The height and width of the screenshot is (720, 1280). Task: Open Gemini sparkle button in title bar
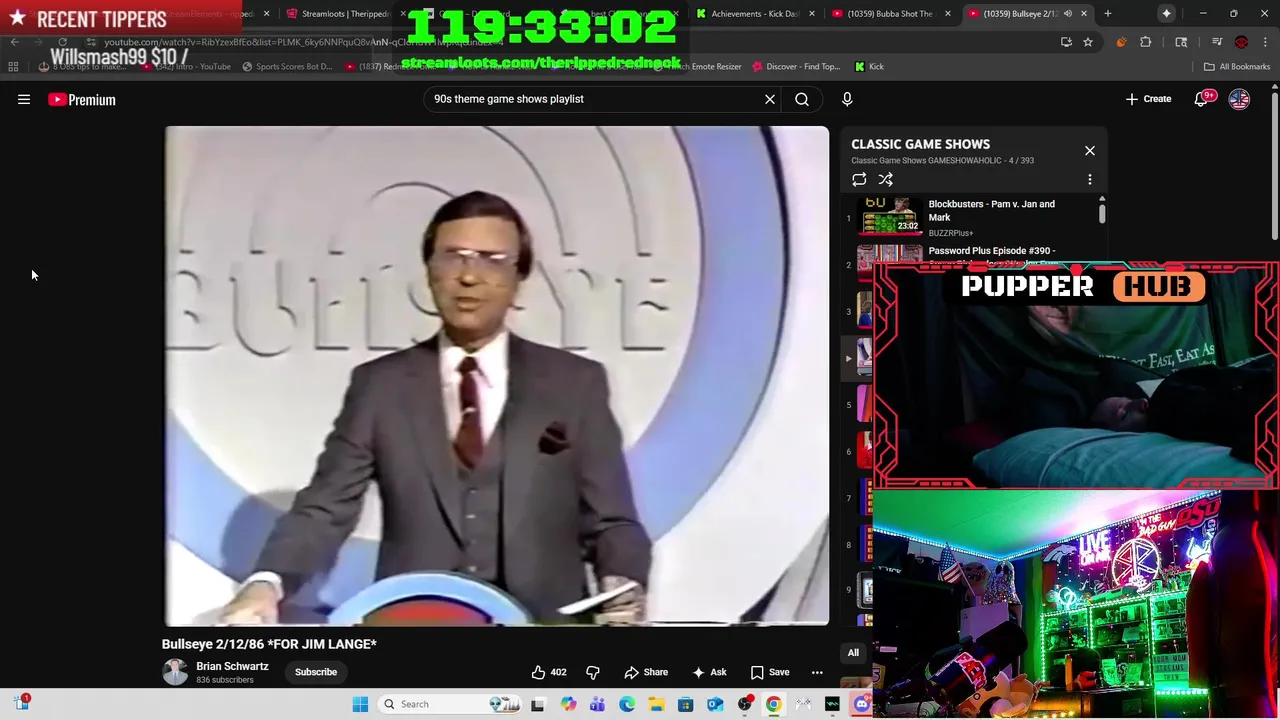1167,13
